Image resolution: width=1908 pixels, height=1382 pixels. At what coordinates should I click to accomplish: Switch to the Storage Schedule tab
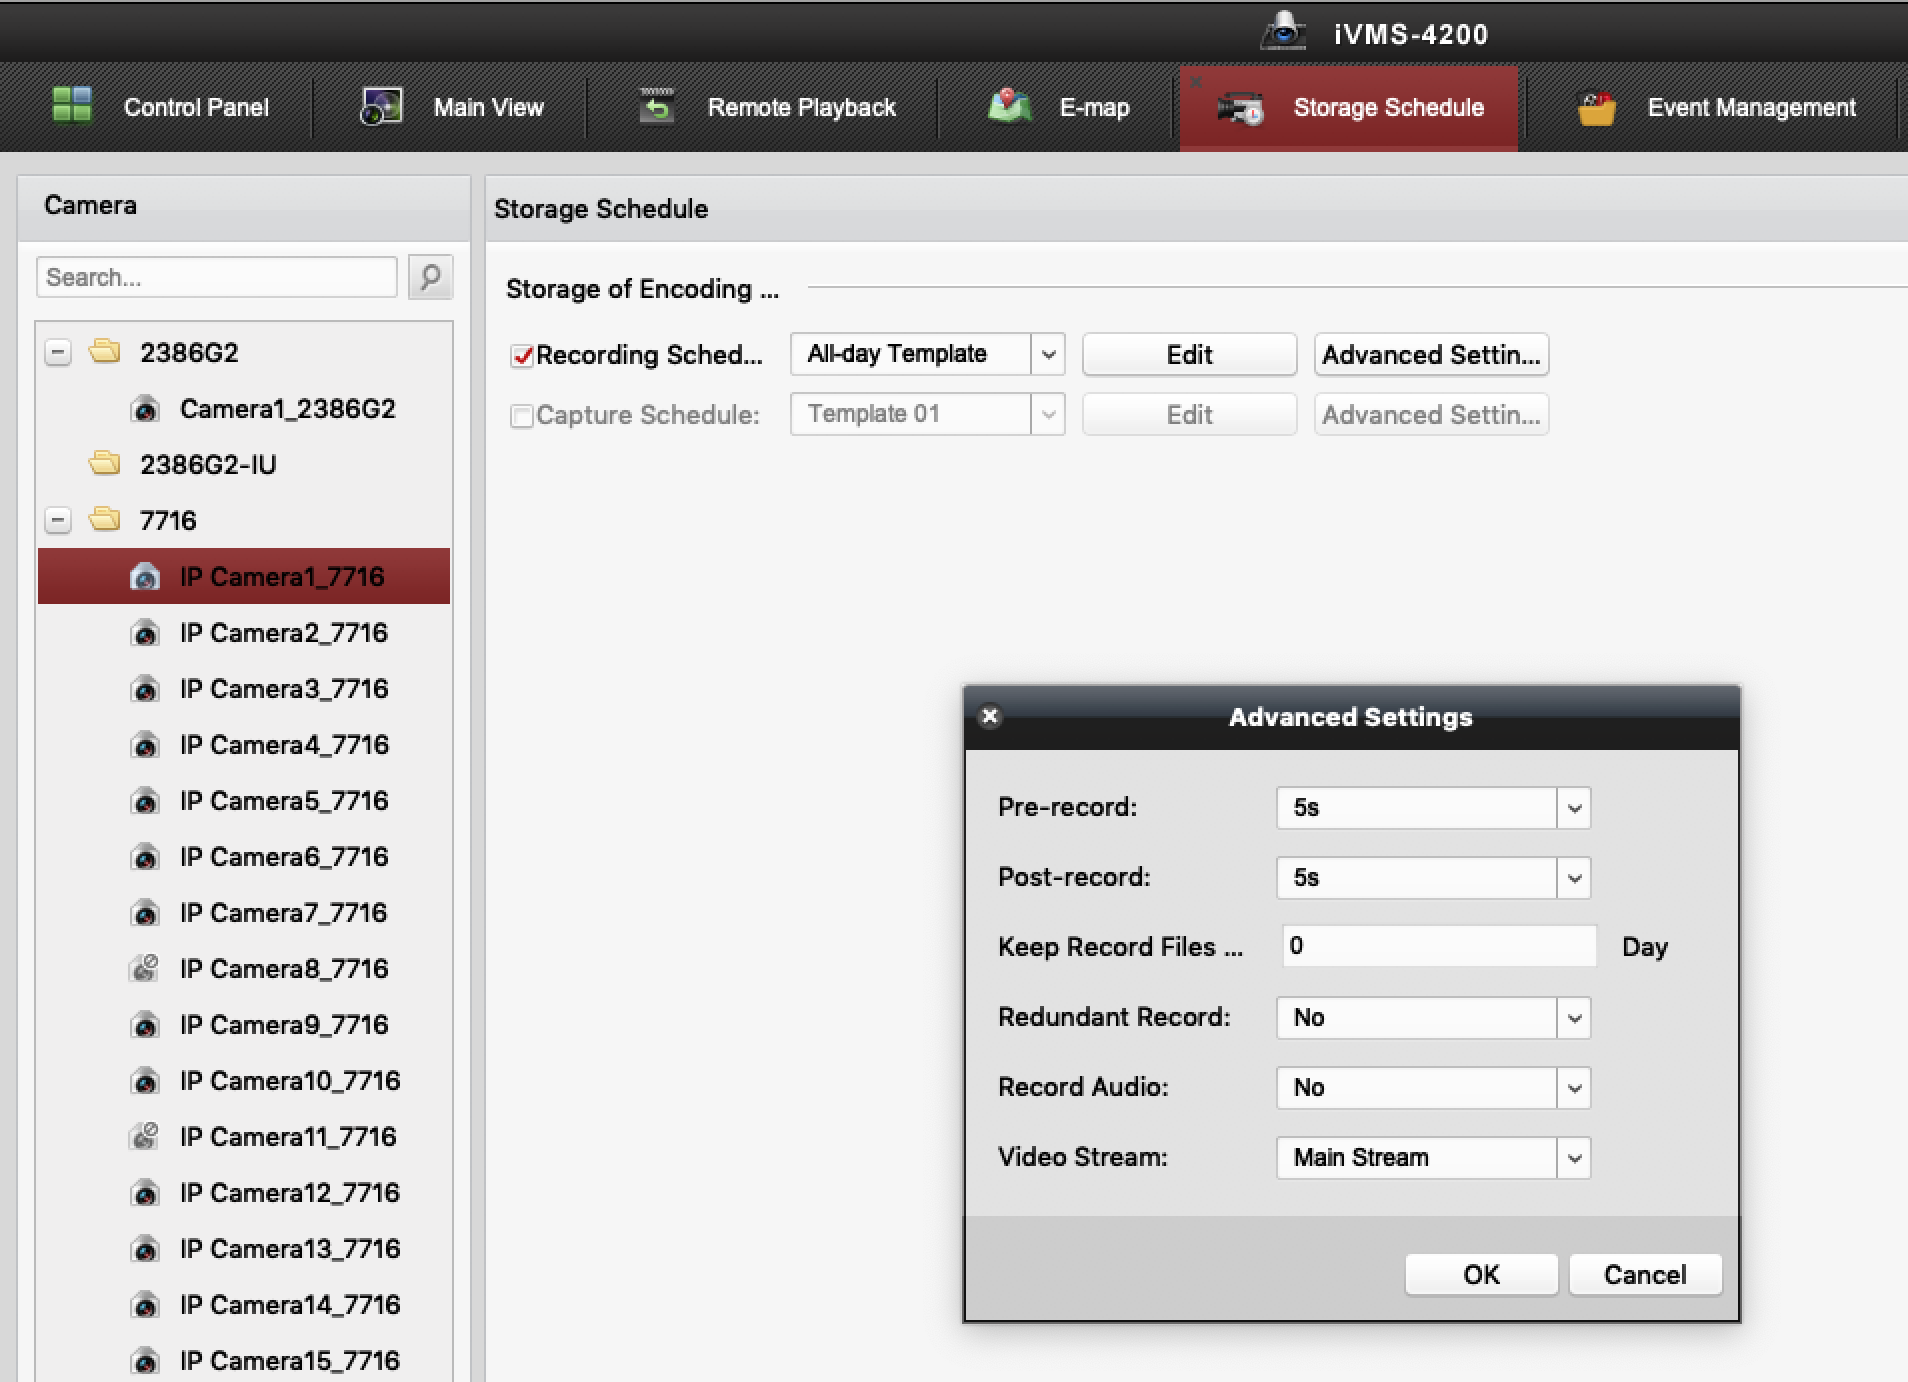click(x=1349, y=108)
